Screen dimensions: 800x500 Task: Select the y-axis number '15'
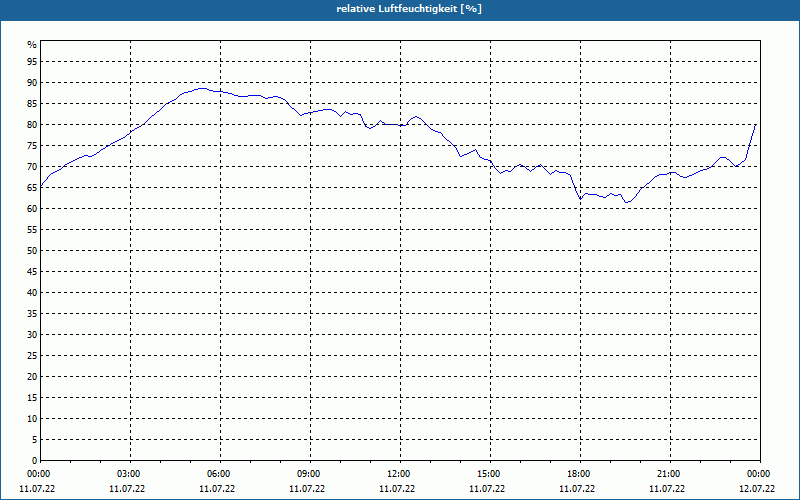coord(32,397)
